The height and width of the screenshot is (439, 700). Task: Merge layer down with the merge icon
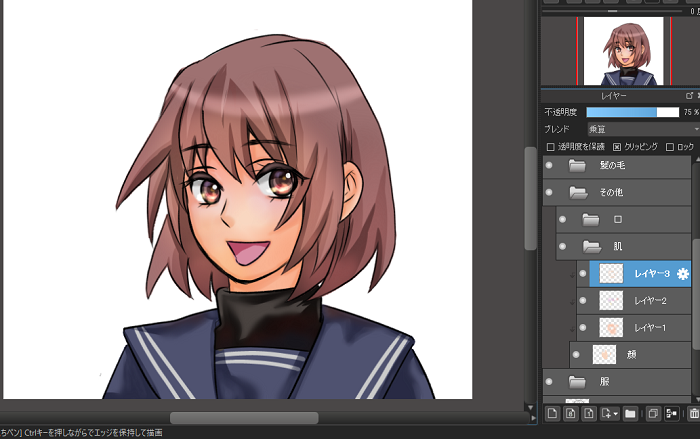[671, 412]
